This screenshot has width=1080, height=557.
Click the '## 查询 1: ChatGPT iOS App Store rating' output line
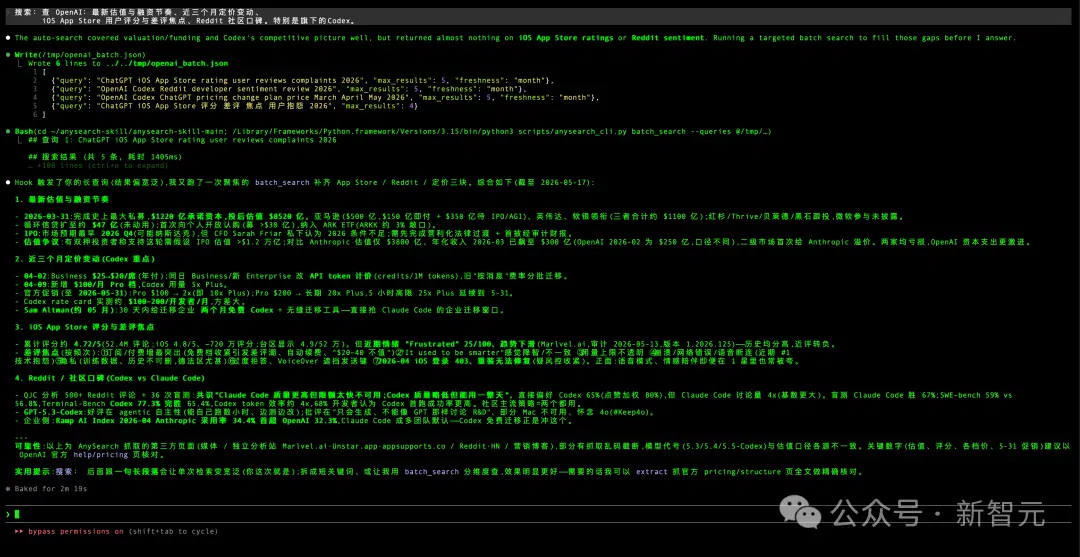[x=183, y=140]
